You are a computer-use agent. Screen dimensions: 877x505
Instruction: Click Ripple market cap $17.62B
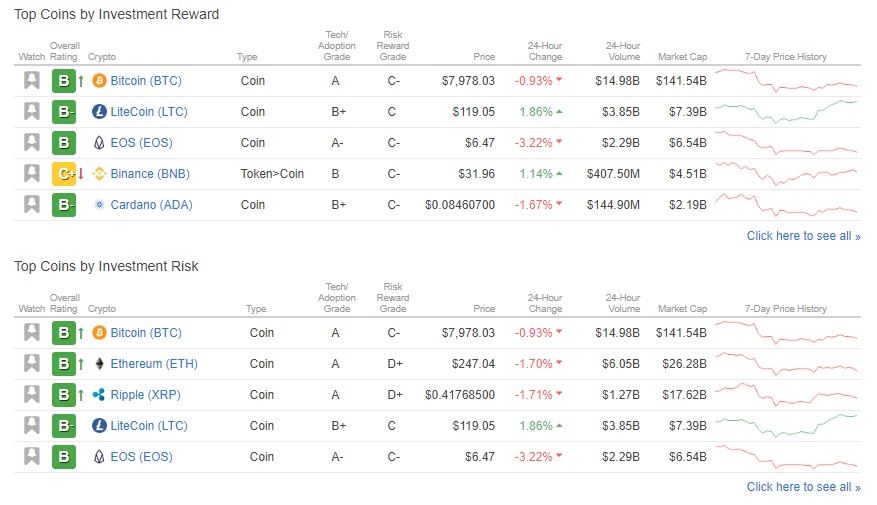click(684, 395)
